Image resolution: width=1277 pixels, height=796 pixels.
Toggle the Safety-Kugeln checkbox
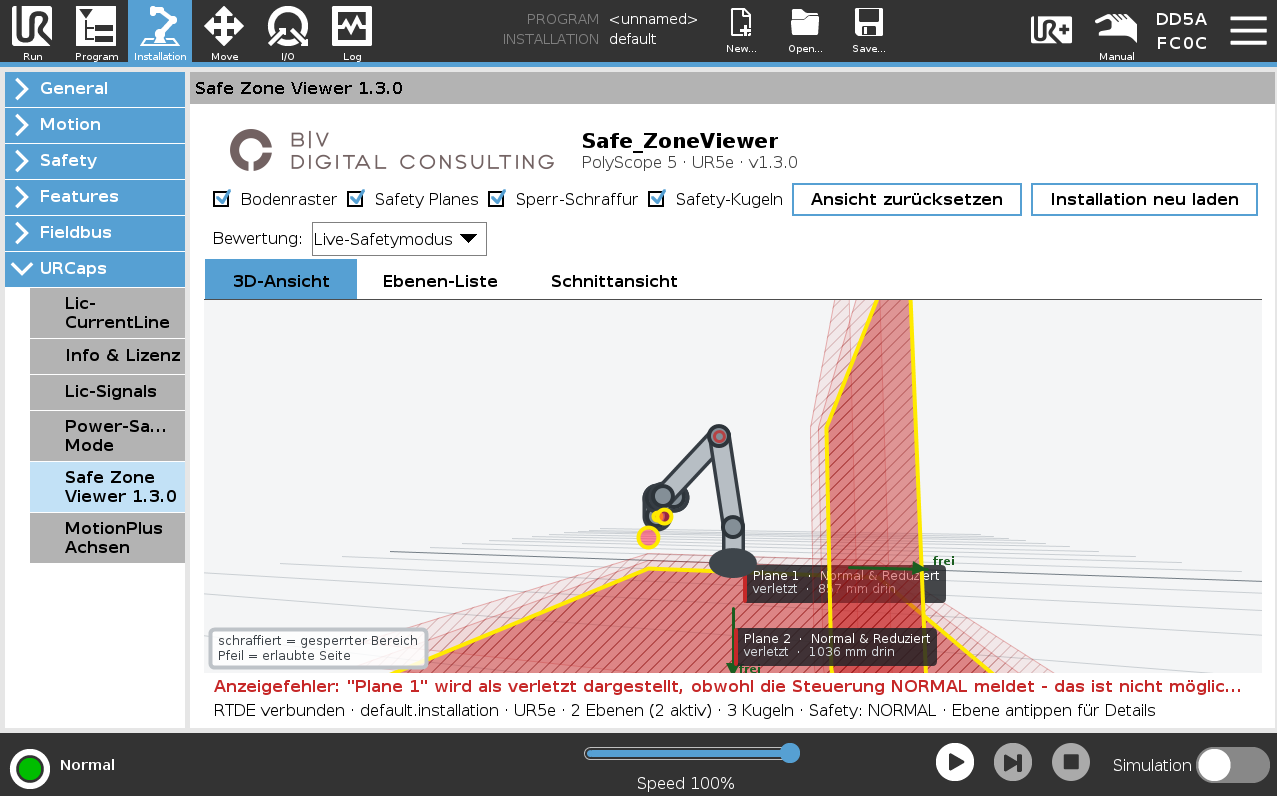coord(657,199)
